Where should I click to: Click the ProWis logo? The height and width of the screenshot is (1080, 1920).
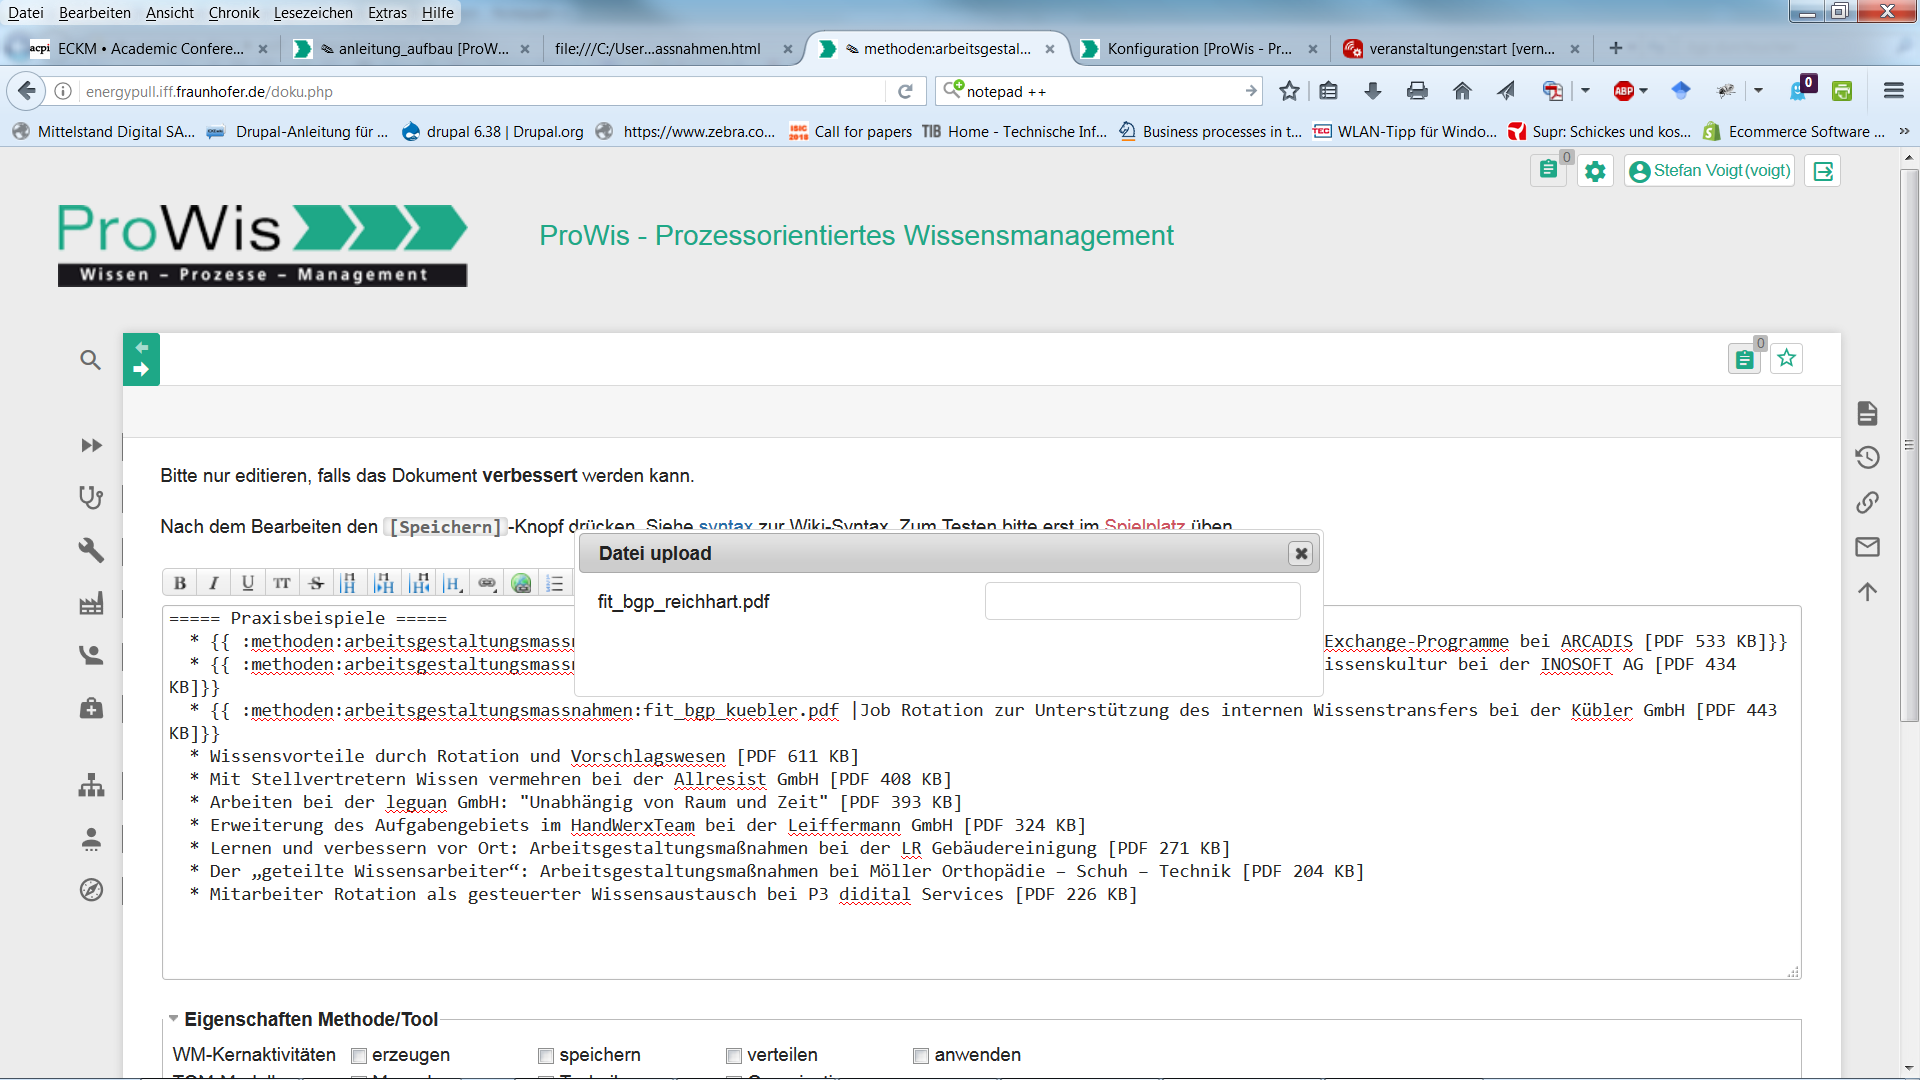click(262, 245)
